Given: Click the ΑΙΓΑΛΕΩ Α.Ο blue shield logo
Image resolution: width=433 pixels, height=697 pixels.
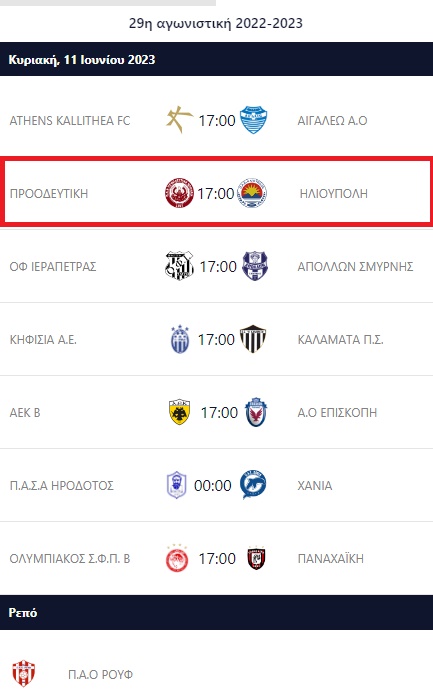Looking at the screenshot, I should coord(253,120).
